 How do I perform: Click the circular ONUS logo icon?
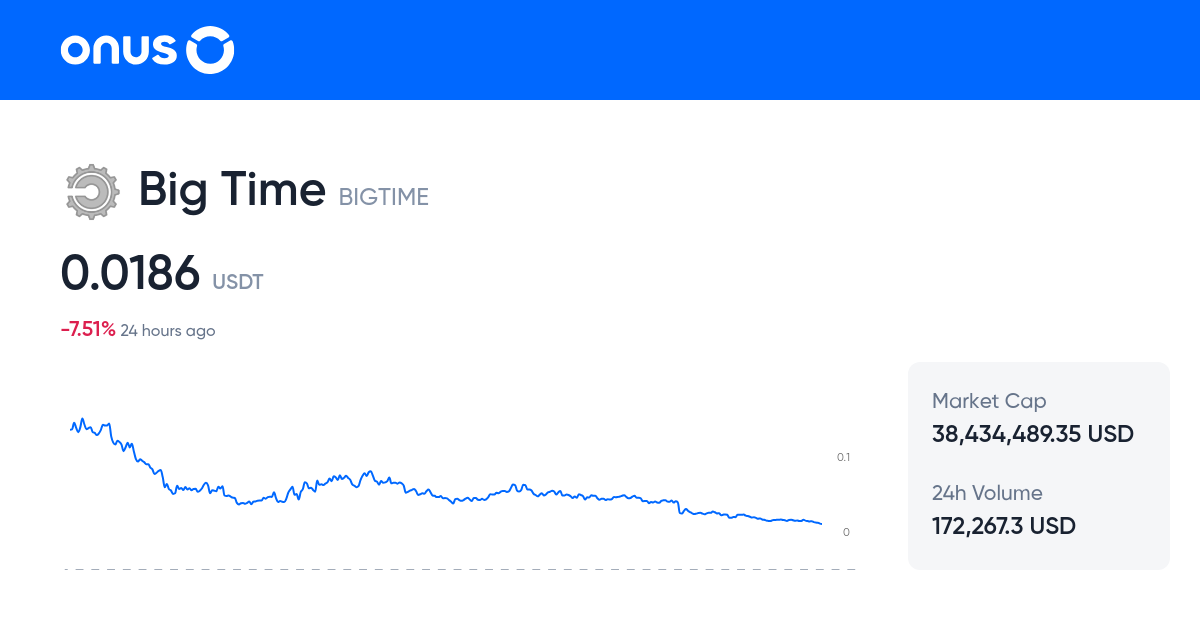211,50
